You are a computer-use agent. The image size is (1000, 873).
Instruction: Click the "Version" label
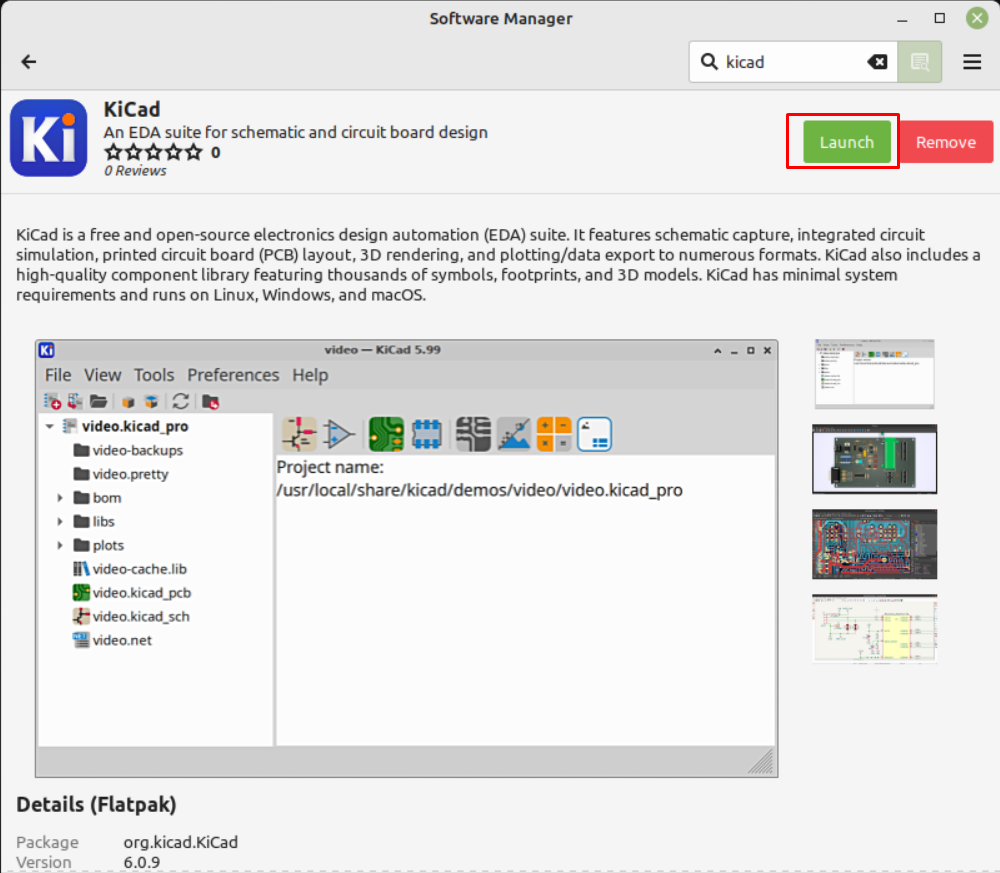tap(43, 862)
